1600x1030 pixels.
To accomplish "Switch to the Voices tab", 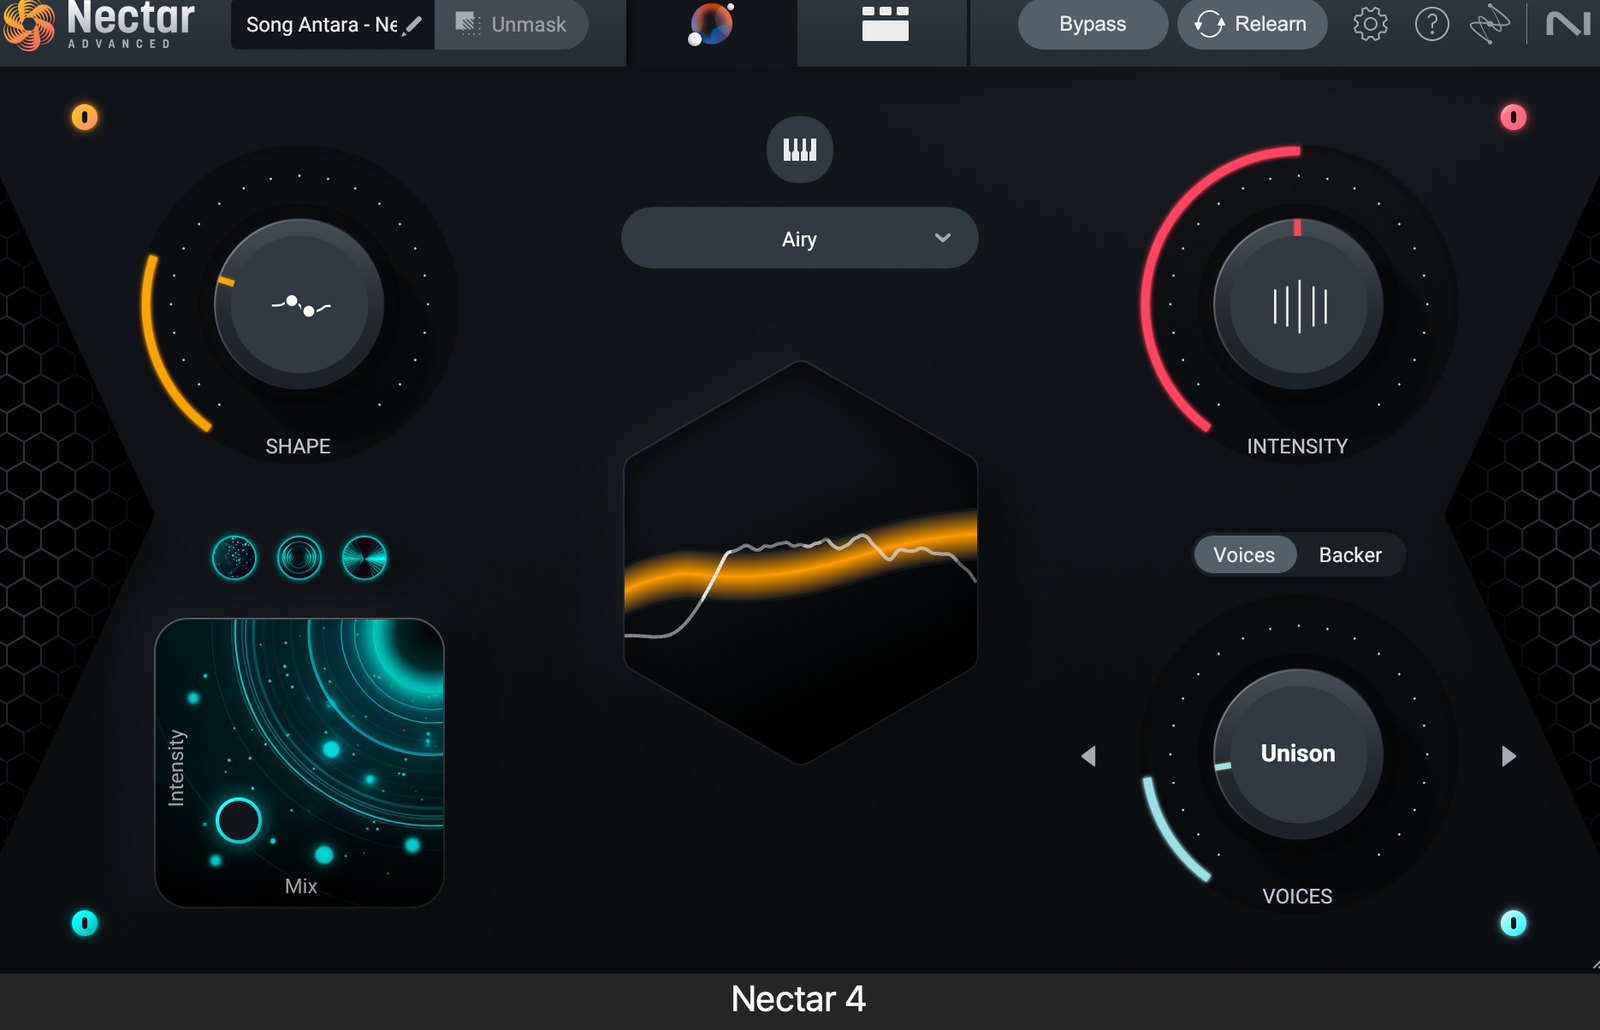I will [1244, 555].
